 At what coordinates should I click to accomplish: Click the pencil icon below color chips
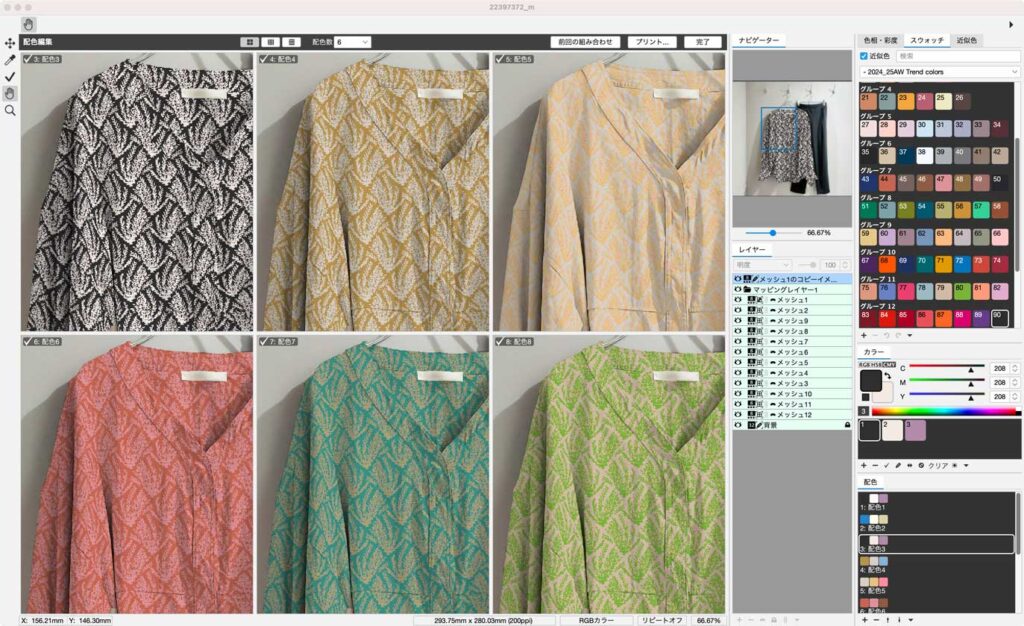click(x=898, y=465)
